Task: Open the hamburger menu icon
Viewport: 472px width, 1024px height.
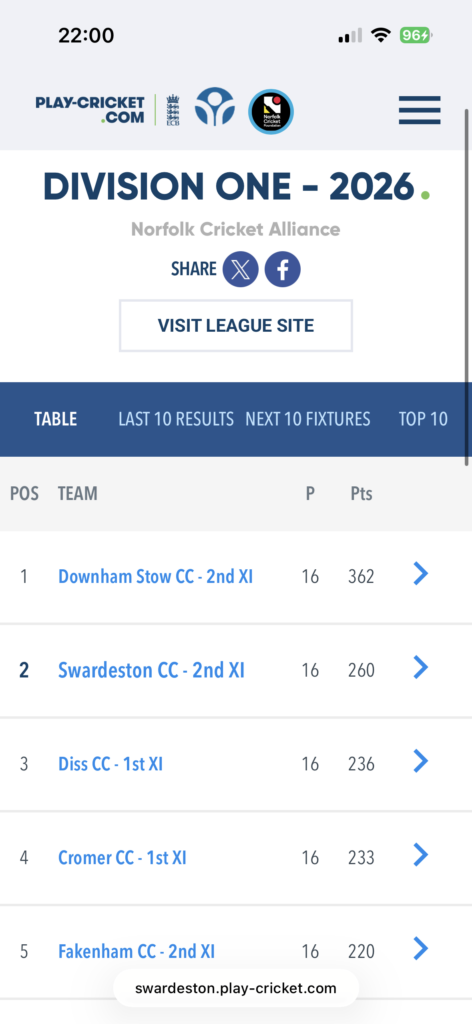Action: (419, 110)
